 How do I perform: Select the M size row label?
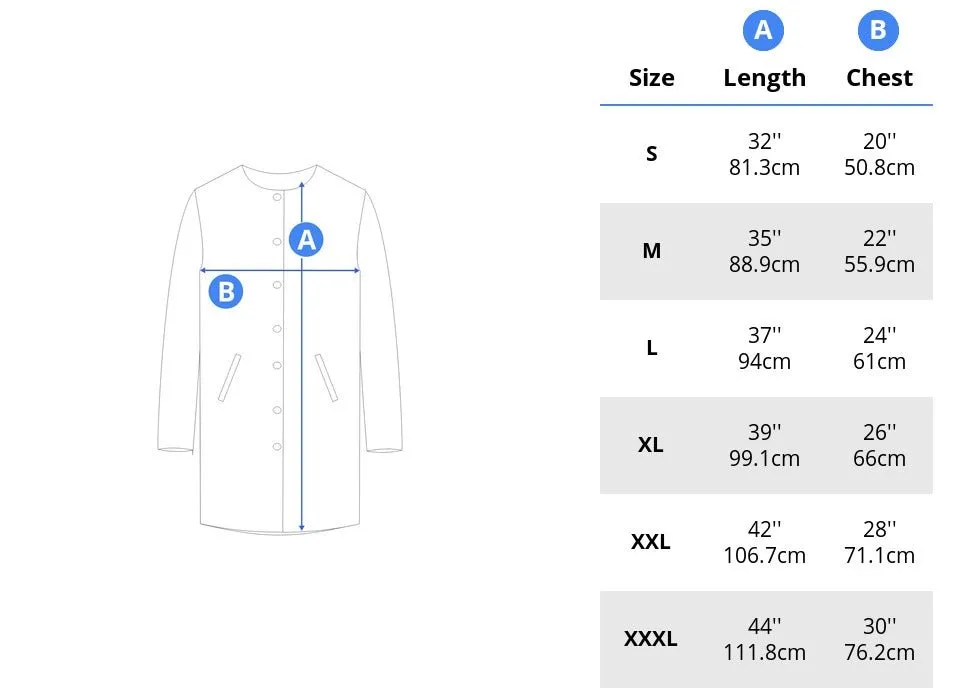point(652,250)
